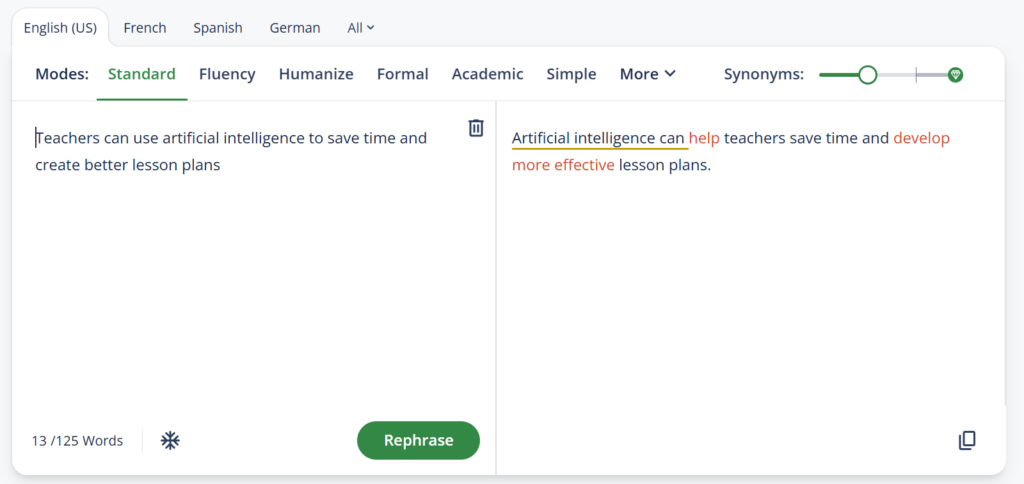The image size is (1024, 484).
Task: Click the Synonyms slider handle
Action: tap(867, 75)
